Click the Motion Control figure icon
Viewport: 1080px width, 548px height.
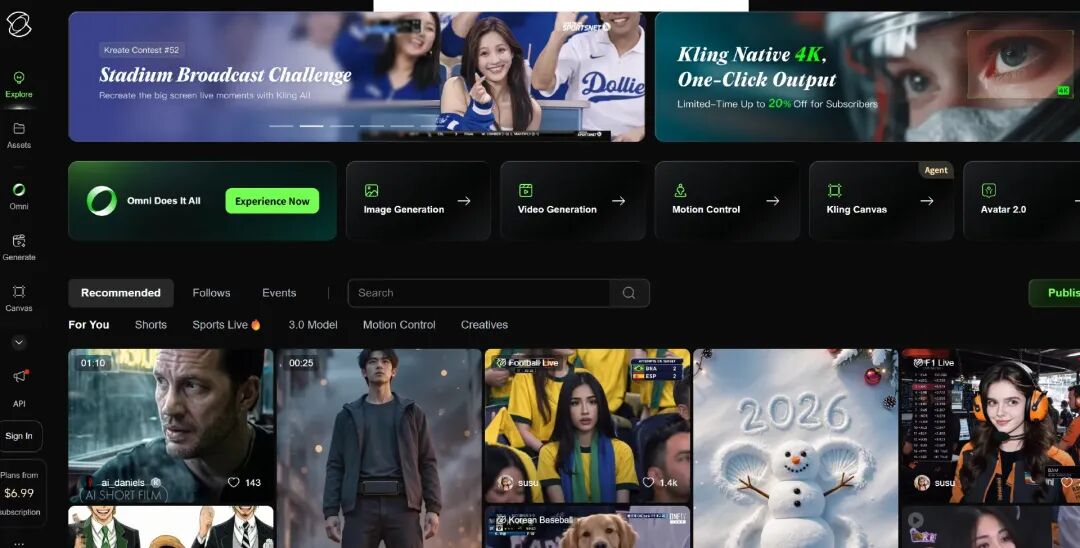pyautogui.click(x=680, y=191)
